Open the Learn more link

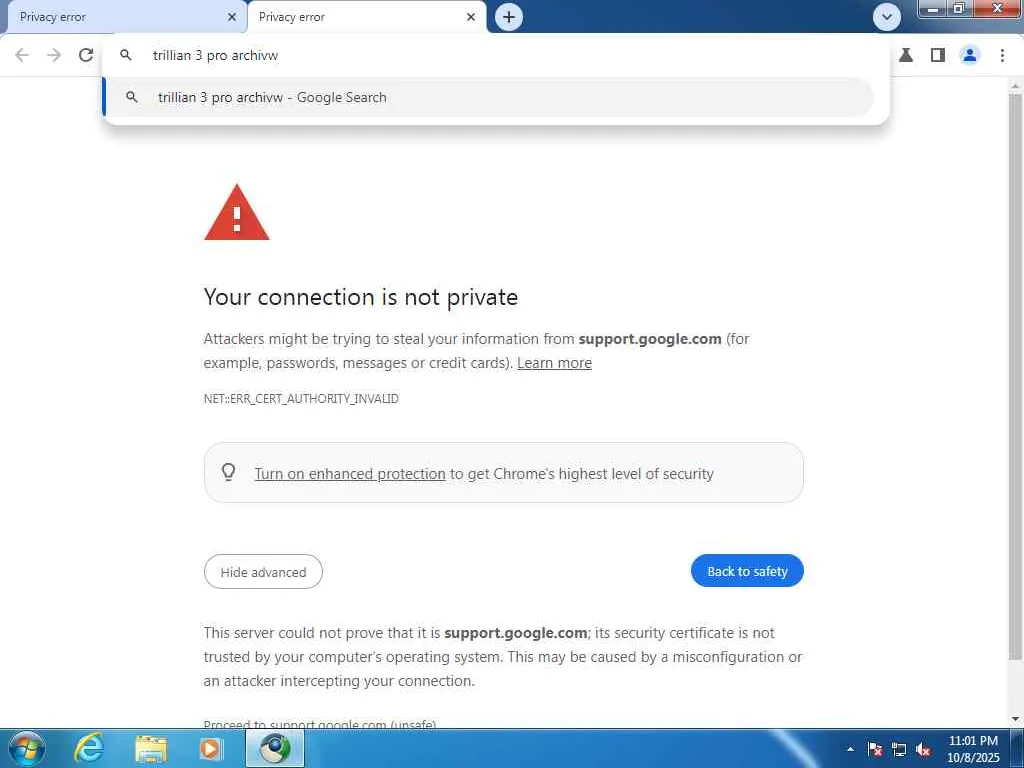tap(554, 363)
